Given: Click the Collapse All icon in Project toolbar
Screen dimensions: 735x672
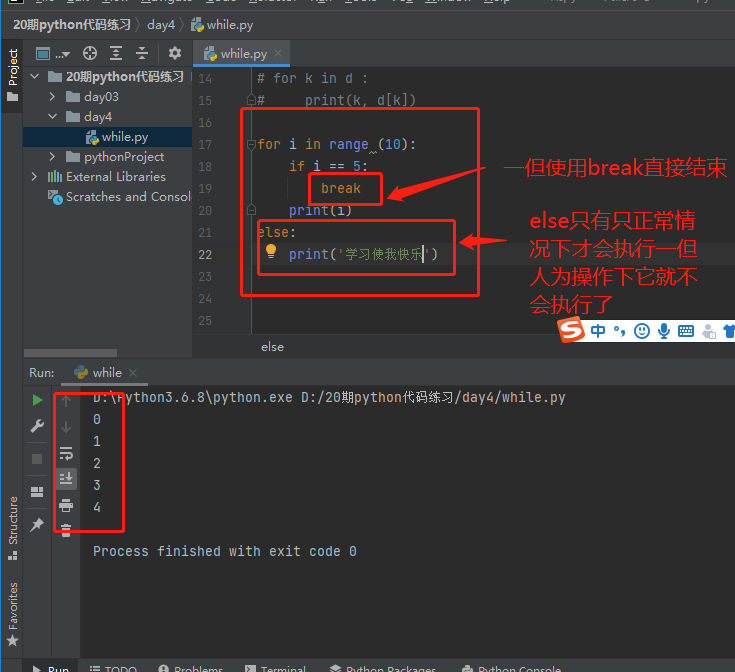Looking at the screenshot, I should [x=142, y=53].
